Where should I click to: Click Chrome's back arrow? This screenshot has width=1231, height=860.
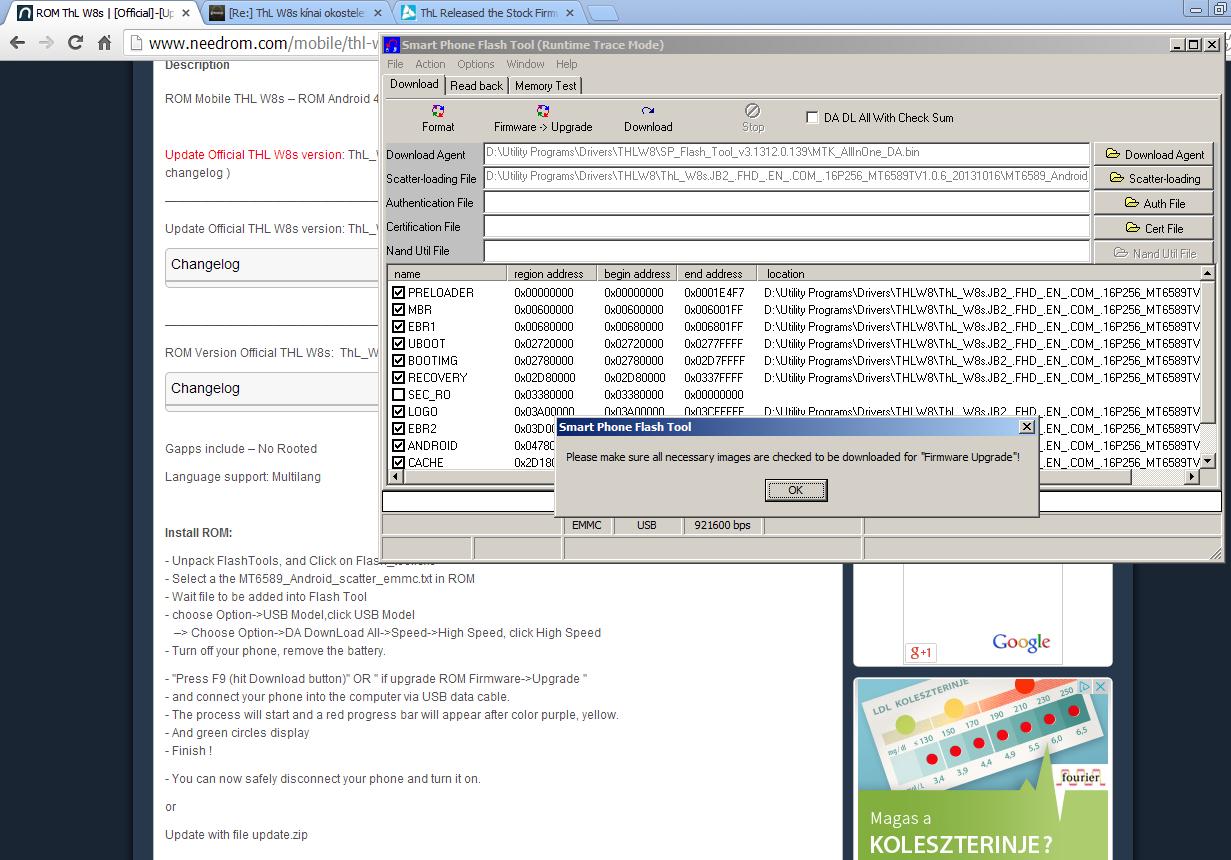pos(16,42)
